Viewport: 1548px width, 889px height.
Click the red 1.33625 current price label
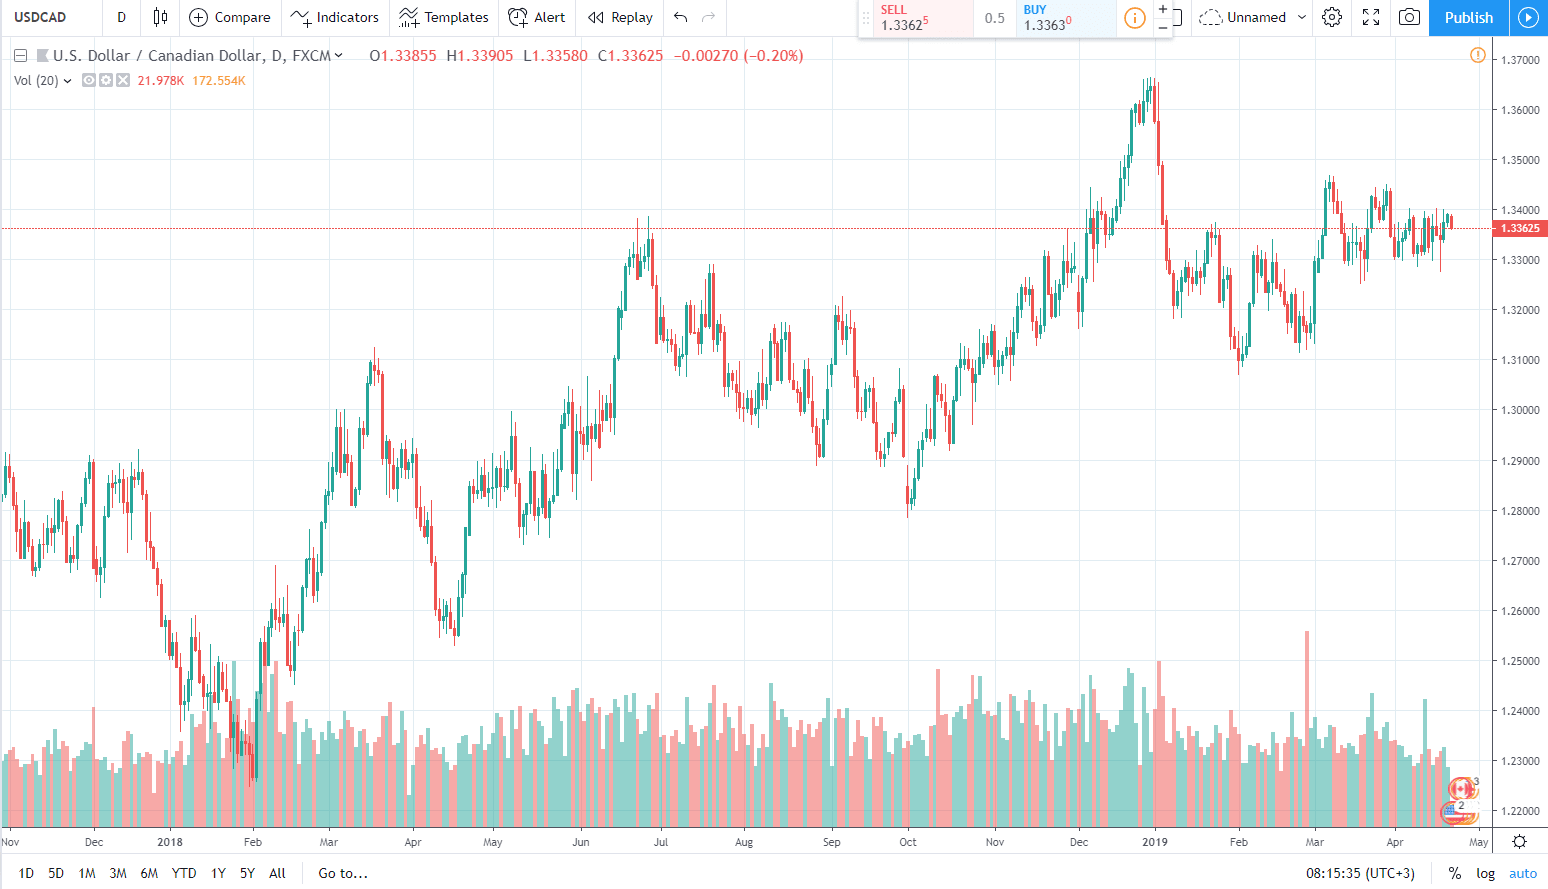click(x=1520, y=228)
